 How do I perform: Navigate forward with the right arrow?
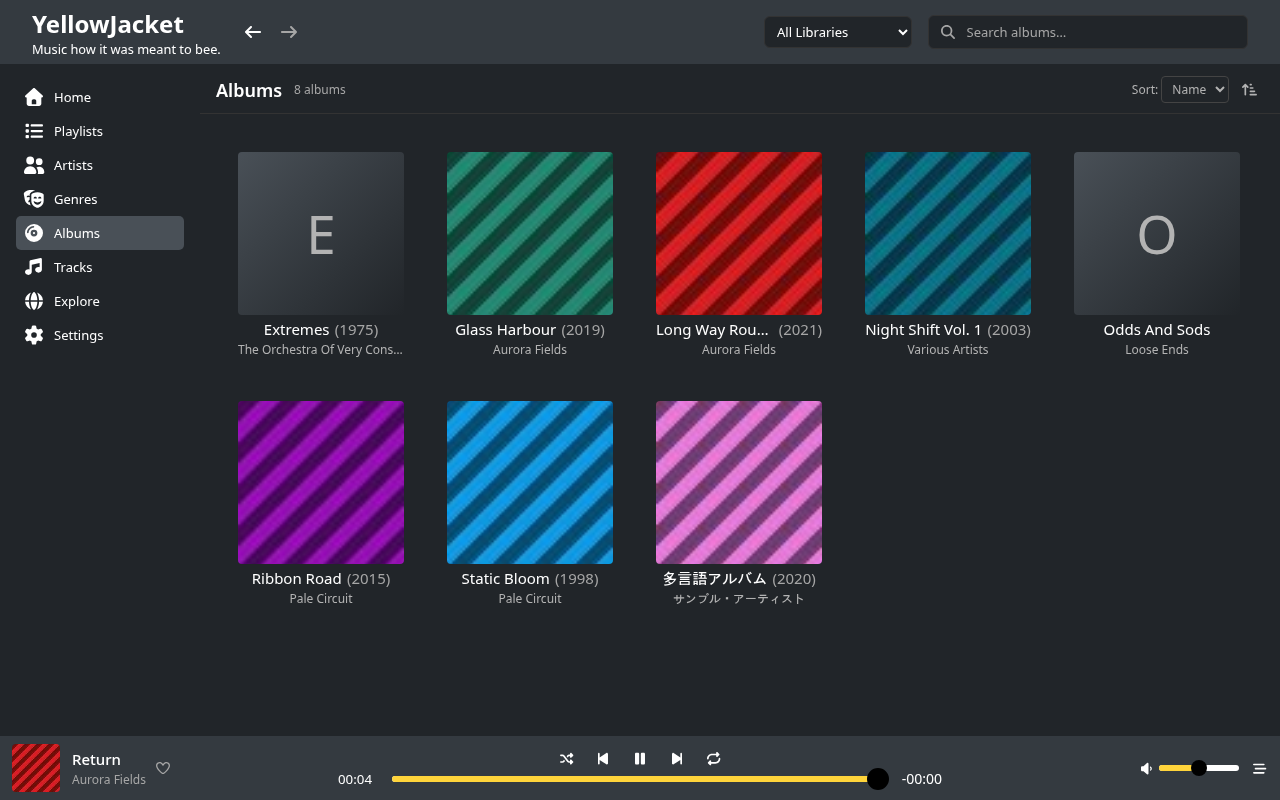click(x=289, y=32)
